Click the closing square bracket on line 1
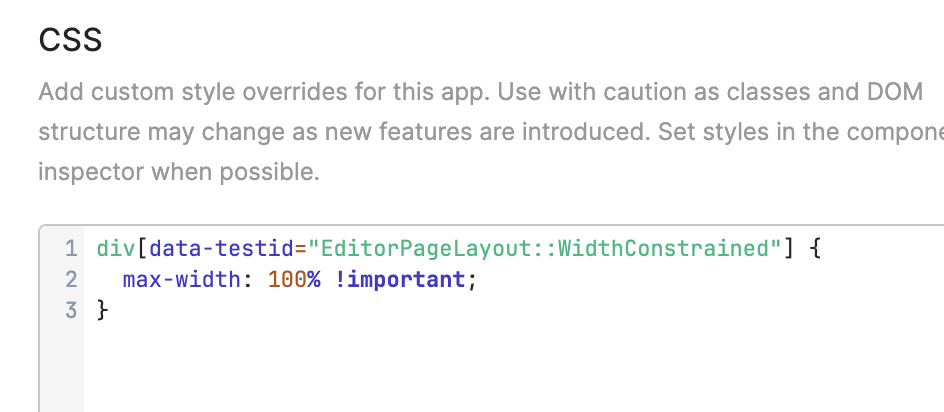The height and width of the screenshot is (412, 944). pyautogui.click(x=790, y=248)
